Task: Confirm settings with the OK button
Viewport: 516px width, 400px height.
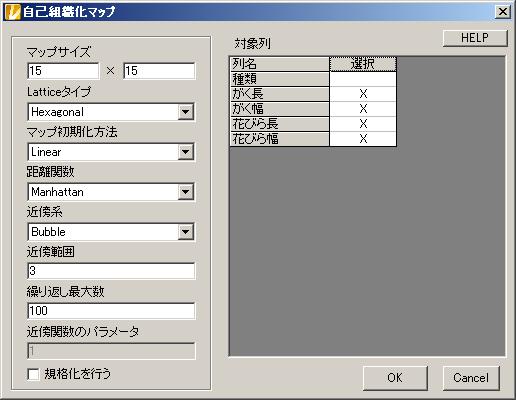Action: click(x=395, y=378)
